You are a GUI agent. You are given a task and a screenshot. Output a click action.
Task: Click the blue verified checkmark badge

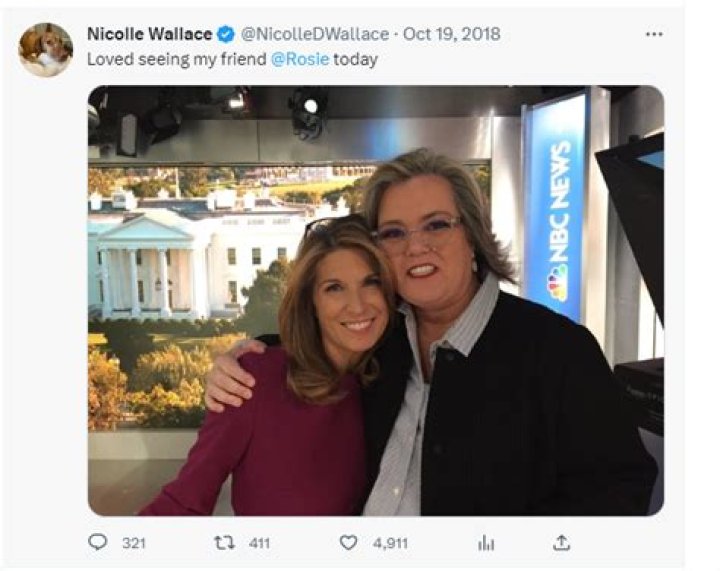coord(227,34)
